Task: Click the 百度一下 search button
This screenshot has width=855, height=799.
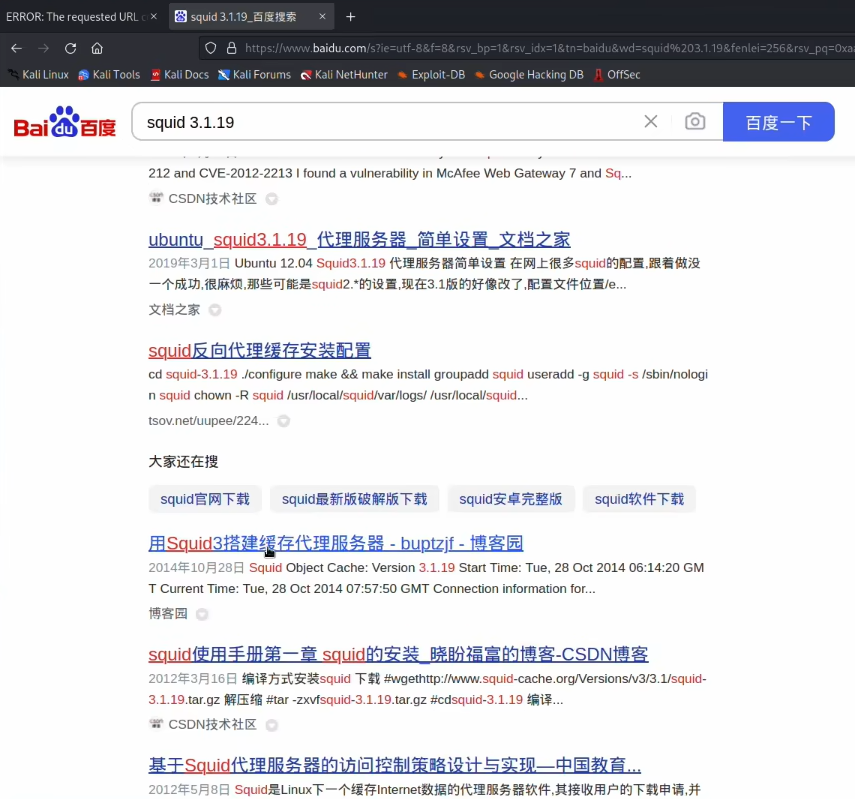Action: [779, 122]
